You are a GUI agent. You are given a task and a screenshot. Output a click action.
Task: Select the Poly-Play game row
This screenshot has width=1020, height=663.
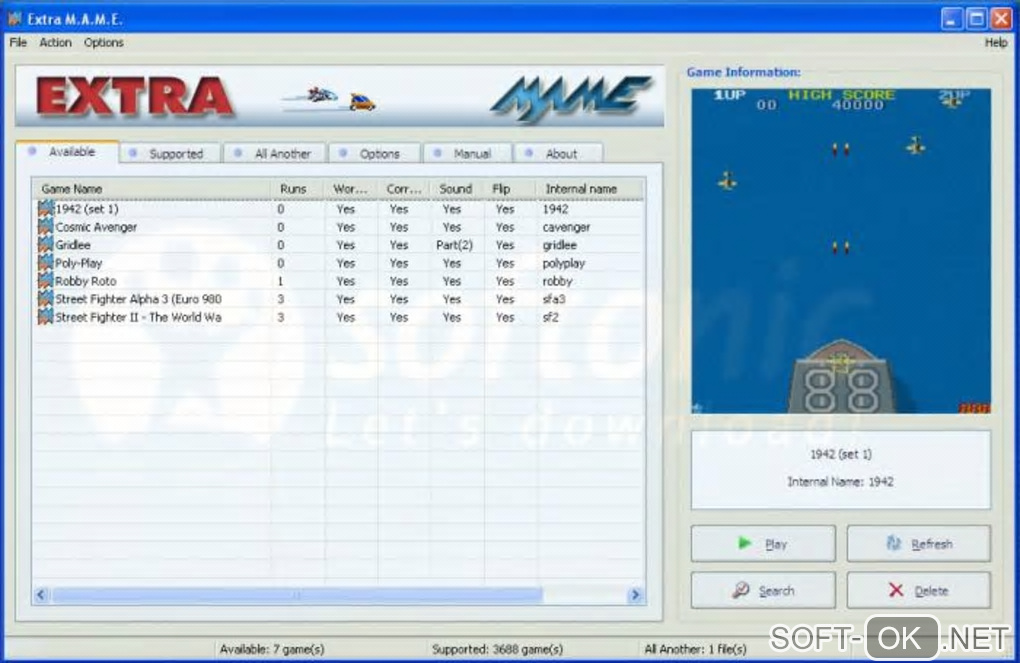pos(338,263)
